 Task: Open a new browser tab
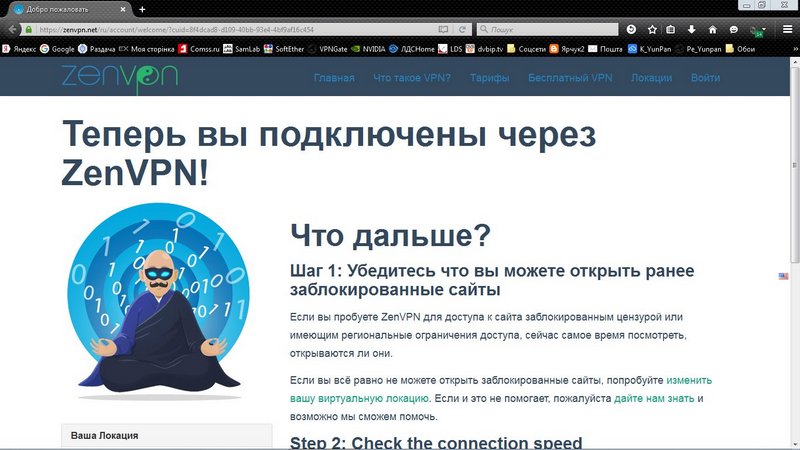coord(142,9)
